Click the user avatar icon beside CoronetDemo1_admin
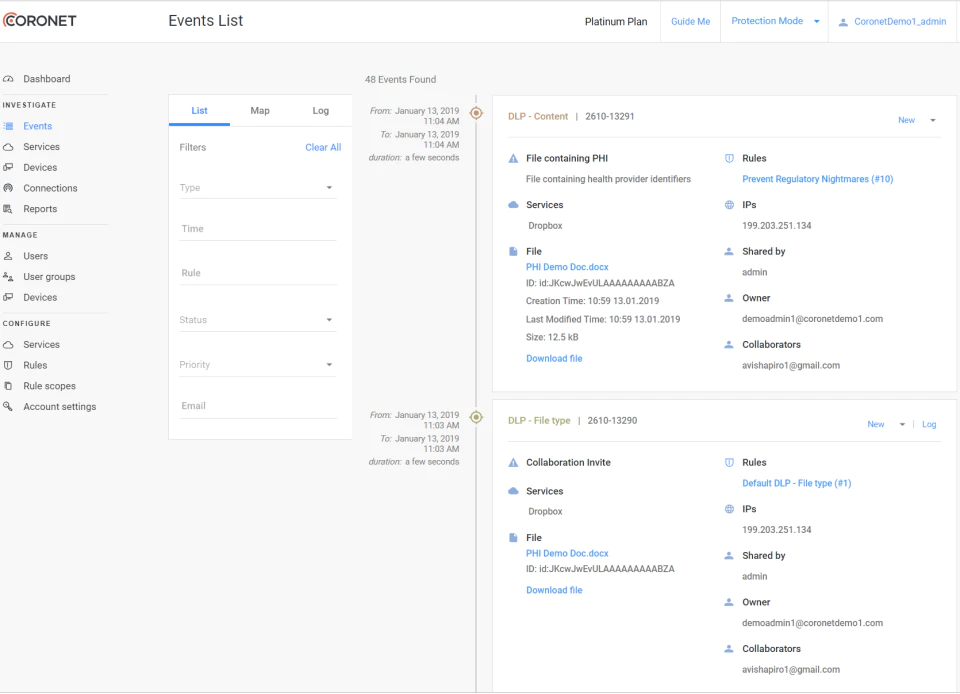 pos(843,22)
